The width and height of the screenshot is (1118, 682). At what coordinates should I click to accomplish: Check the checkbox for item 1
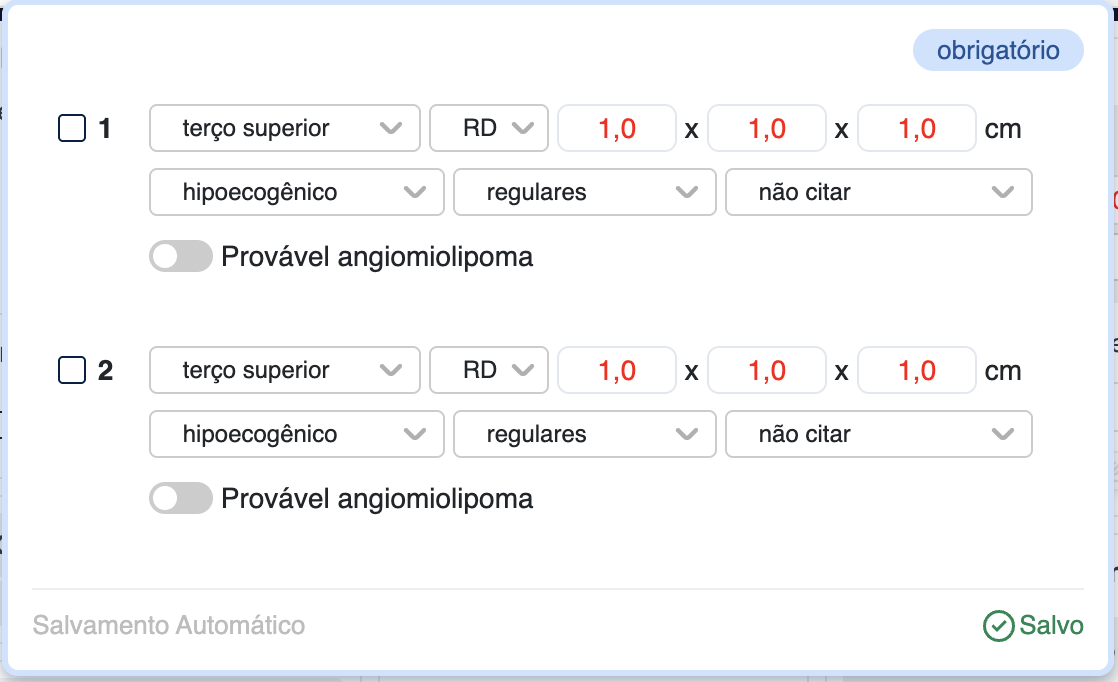coord(72,129)
